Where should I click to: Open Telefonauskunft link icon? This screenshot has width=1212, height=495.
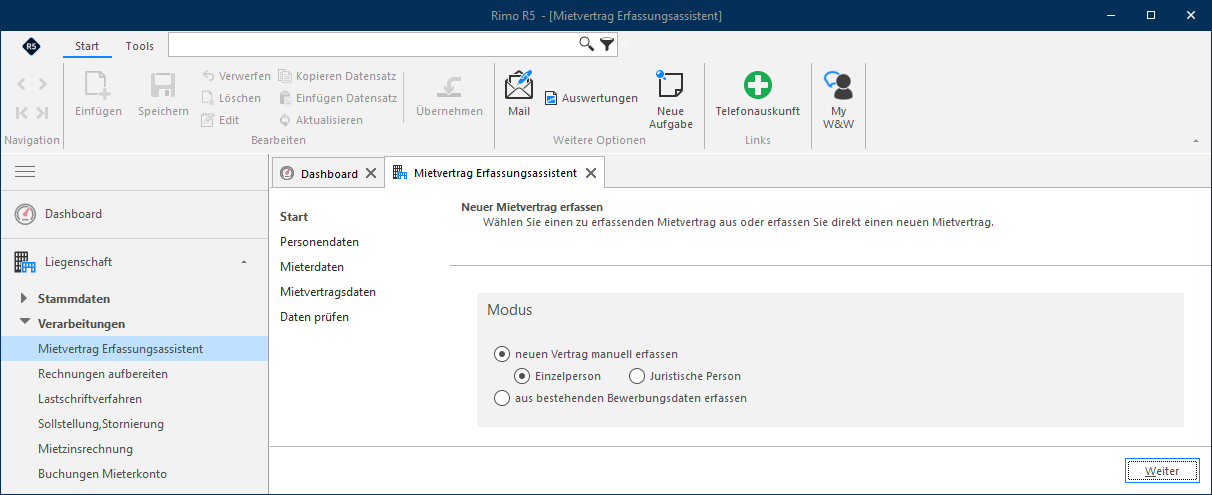(x=758, y=86)
